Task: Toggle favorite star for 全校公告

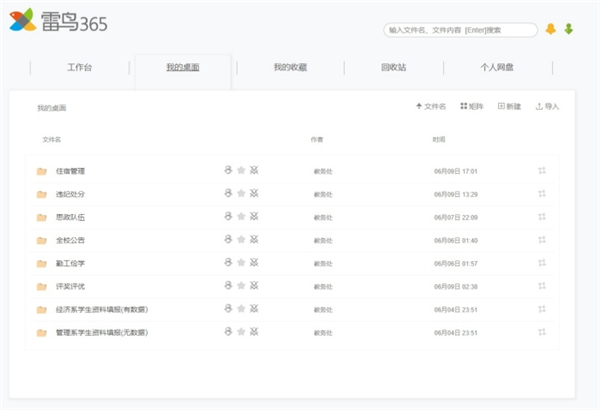Action: click(x=241, y=239)
